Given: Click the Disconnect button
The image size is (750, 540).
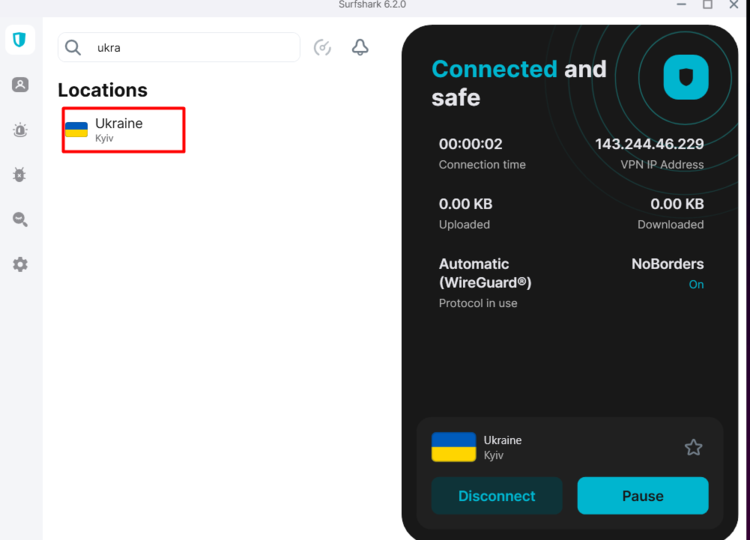Looking at the screenshot, I should coord(497,496).
